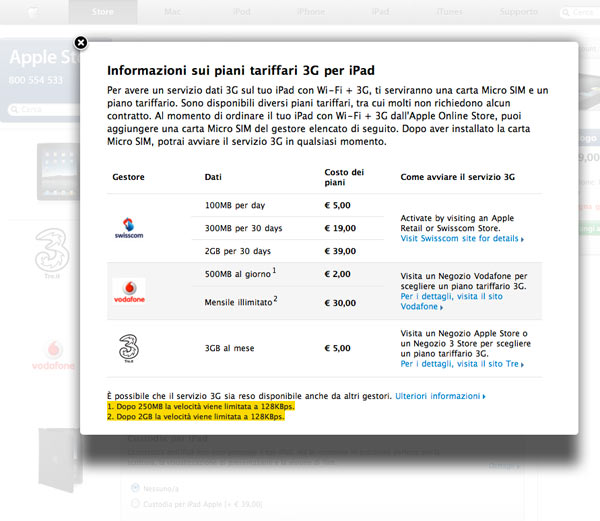
Task: Click the Vodafone logo in the table
Action: coord(130,291)
